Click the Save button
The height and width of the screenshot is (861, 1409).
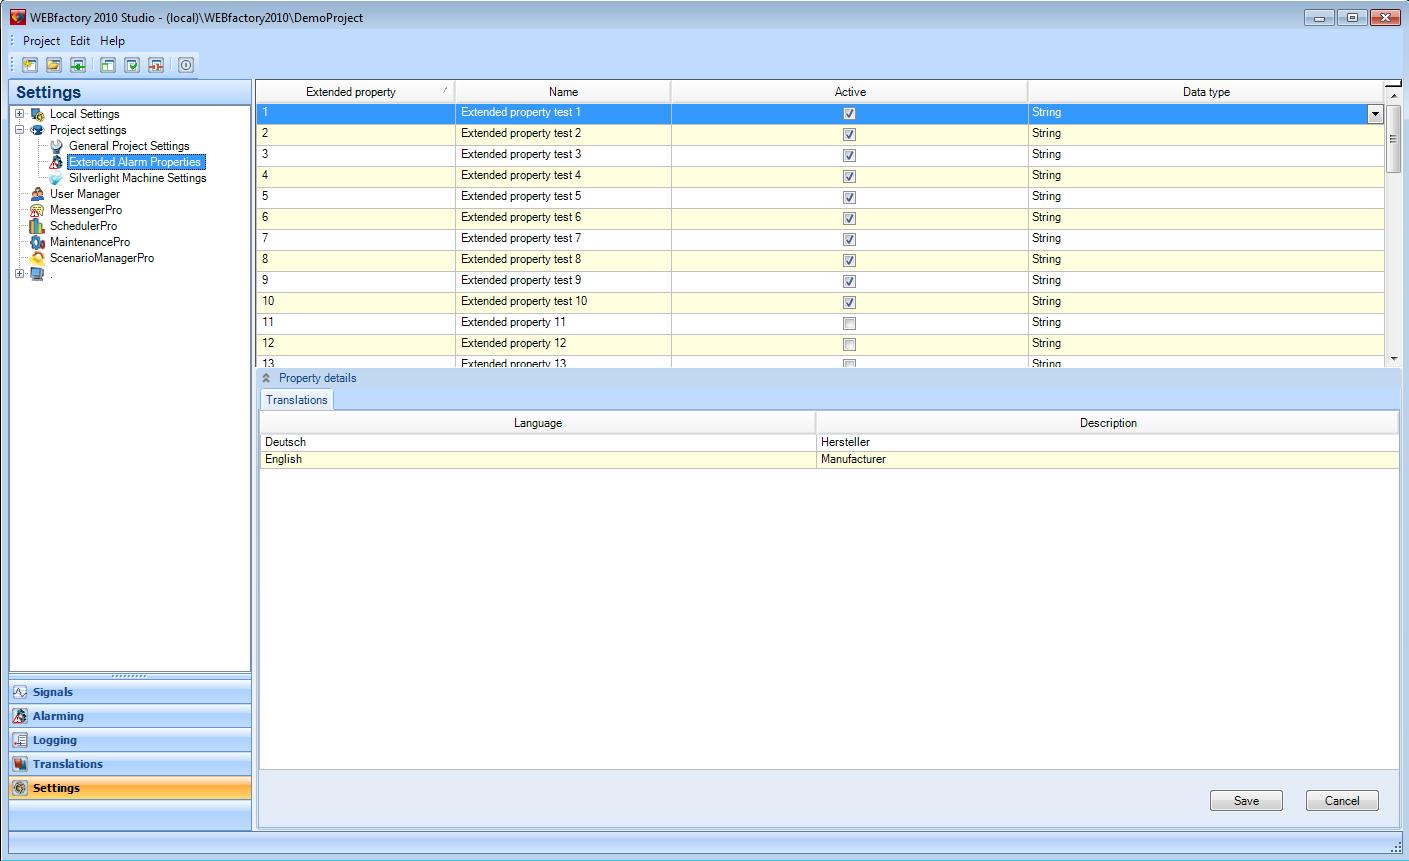(1246, 801)
